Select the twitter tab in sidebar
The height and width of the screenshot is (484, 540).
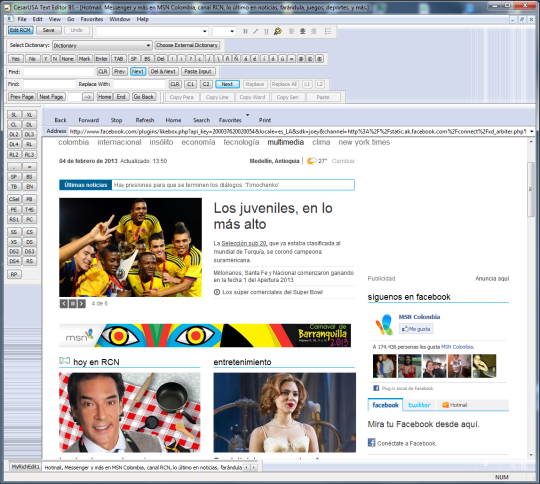click(x=419, y=405)
